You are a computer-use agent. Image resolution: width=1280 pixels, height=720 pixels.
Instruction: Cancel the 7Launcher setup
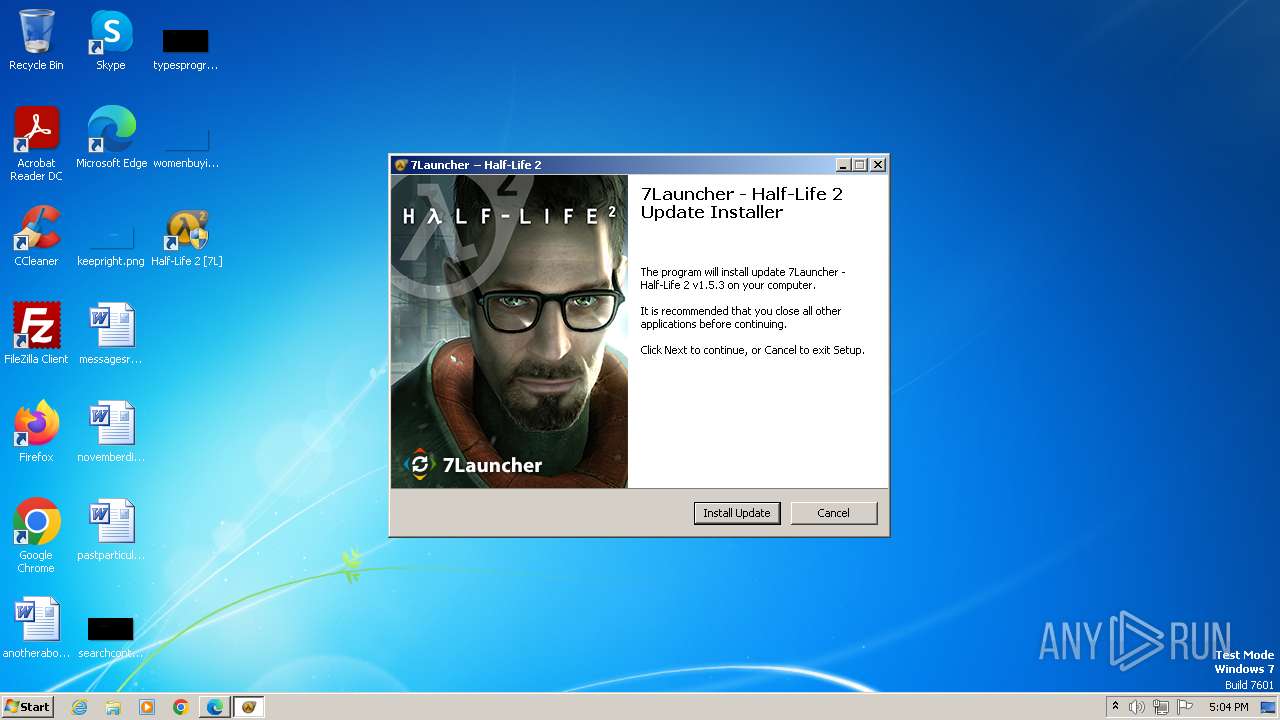click(833, 513)
